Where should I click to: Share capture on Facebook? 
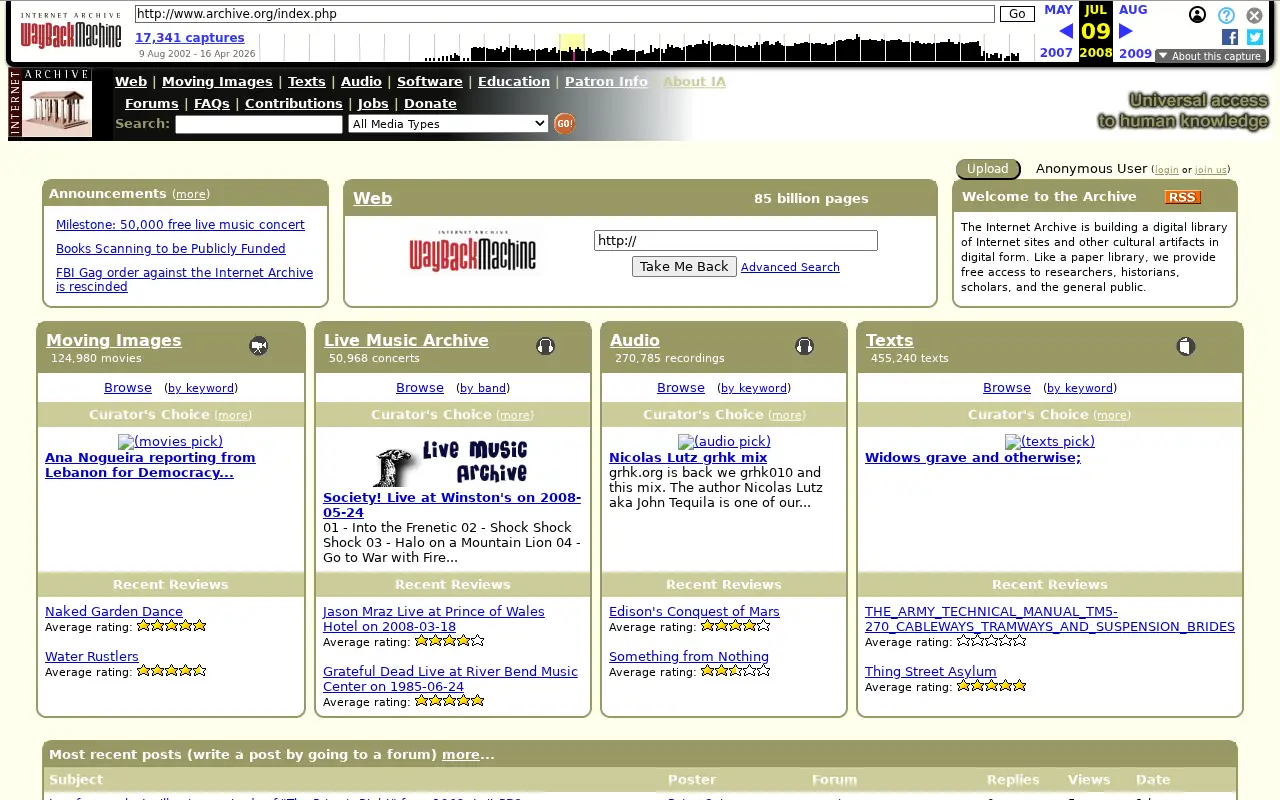pyautogui.click(x=1230, y=37)
